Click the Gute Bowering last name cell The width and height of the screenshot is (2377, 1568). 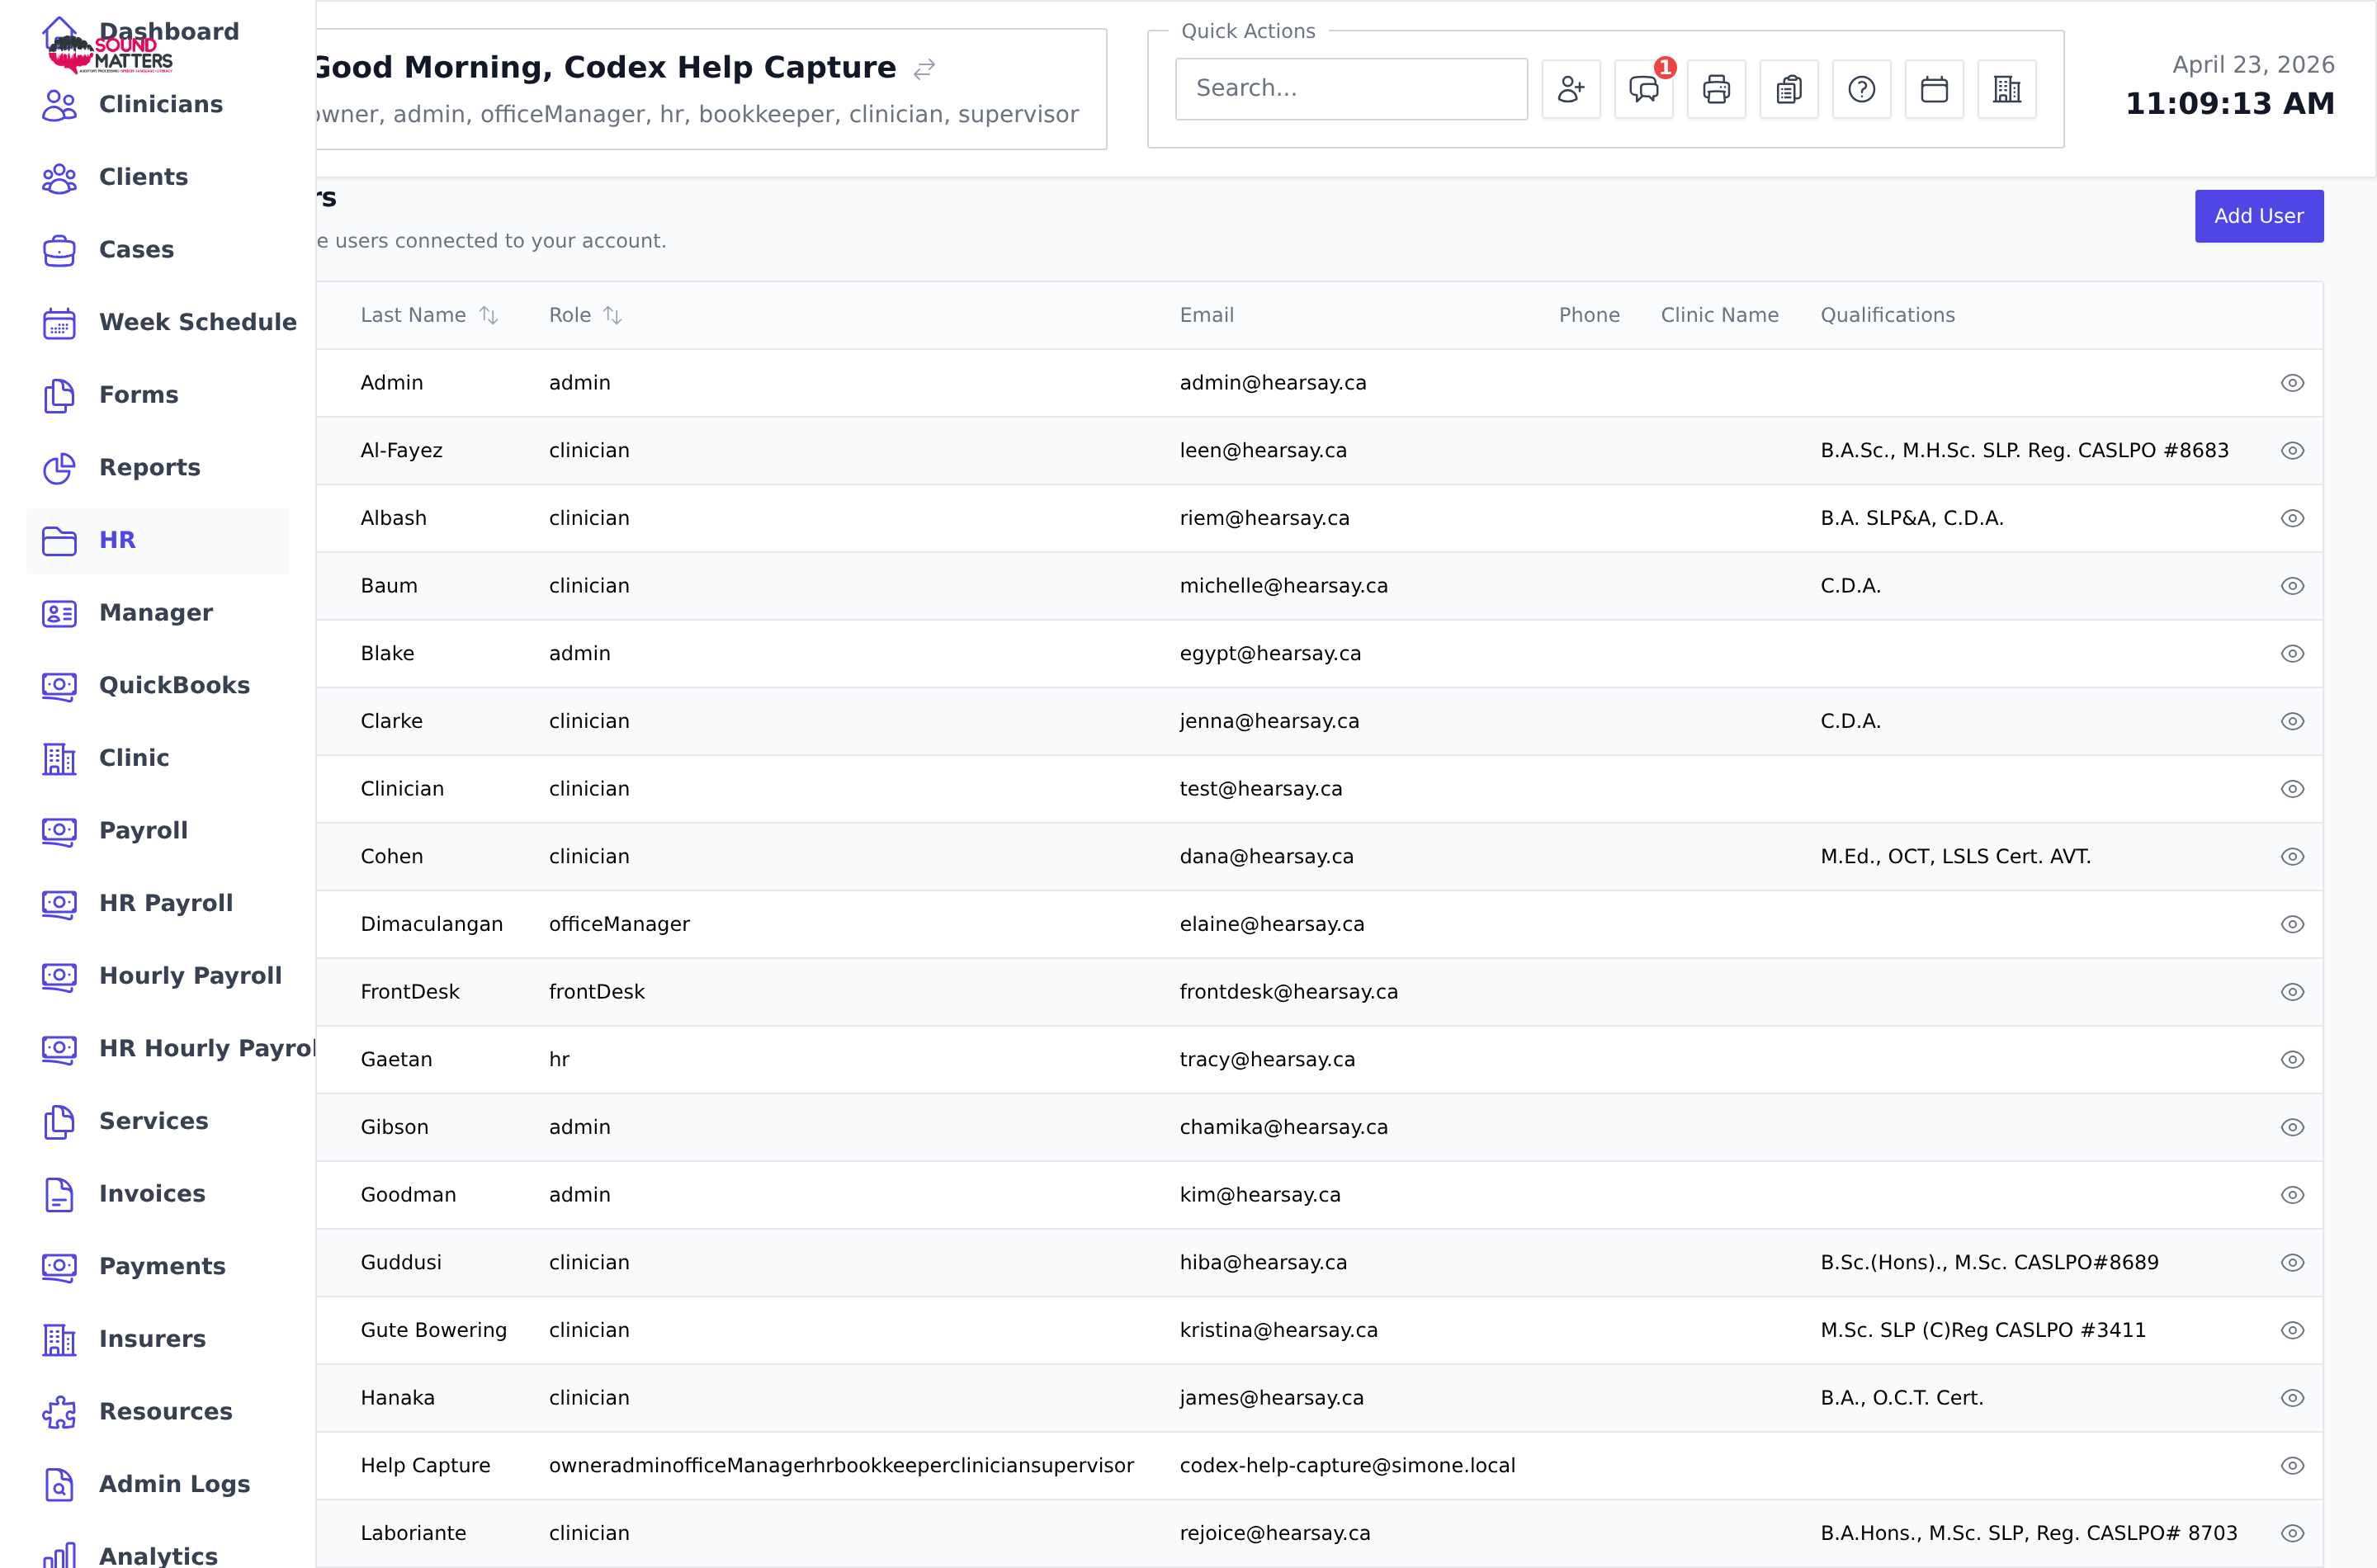click(x=433, y=1330)
